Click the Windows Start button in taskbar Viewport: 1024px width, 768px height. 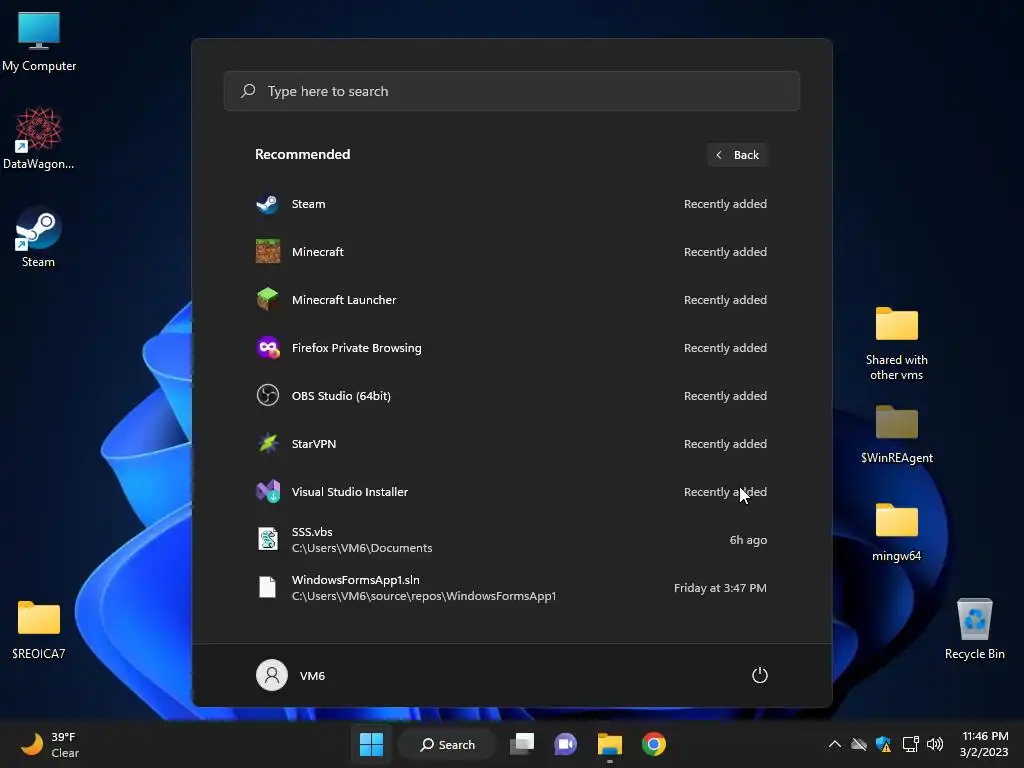point(372,744)
